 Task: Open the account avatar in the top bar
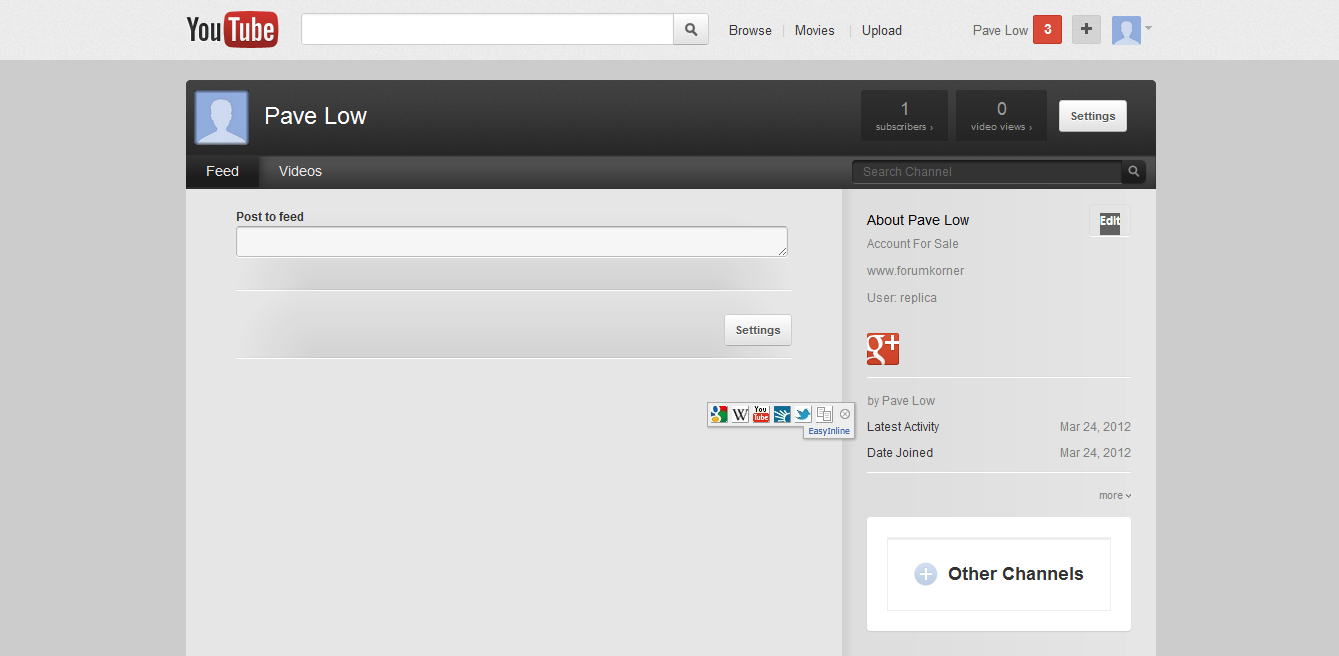coord(1126,30)
